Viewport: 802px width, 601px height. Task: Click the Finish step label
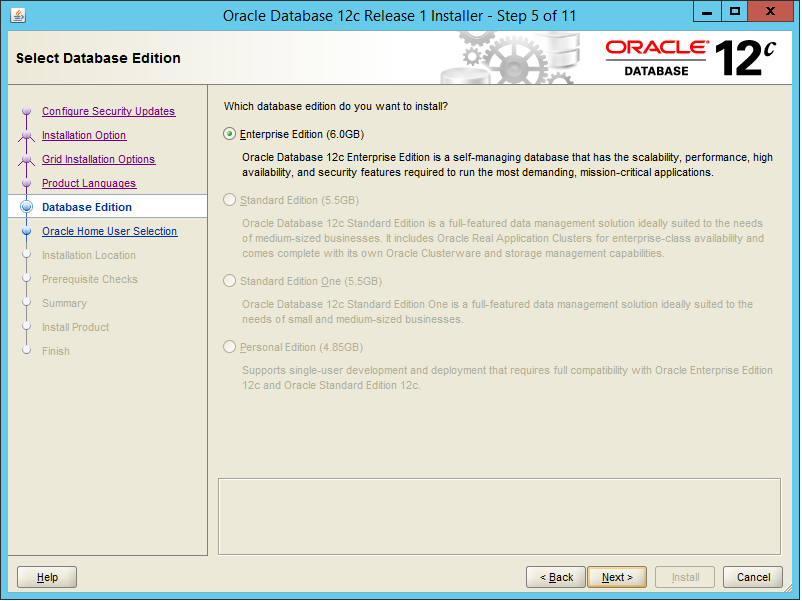56,351
